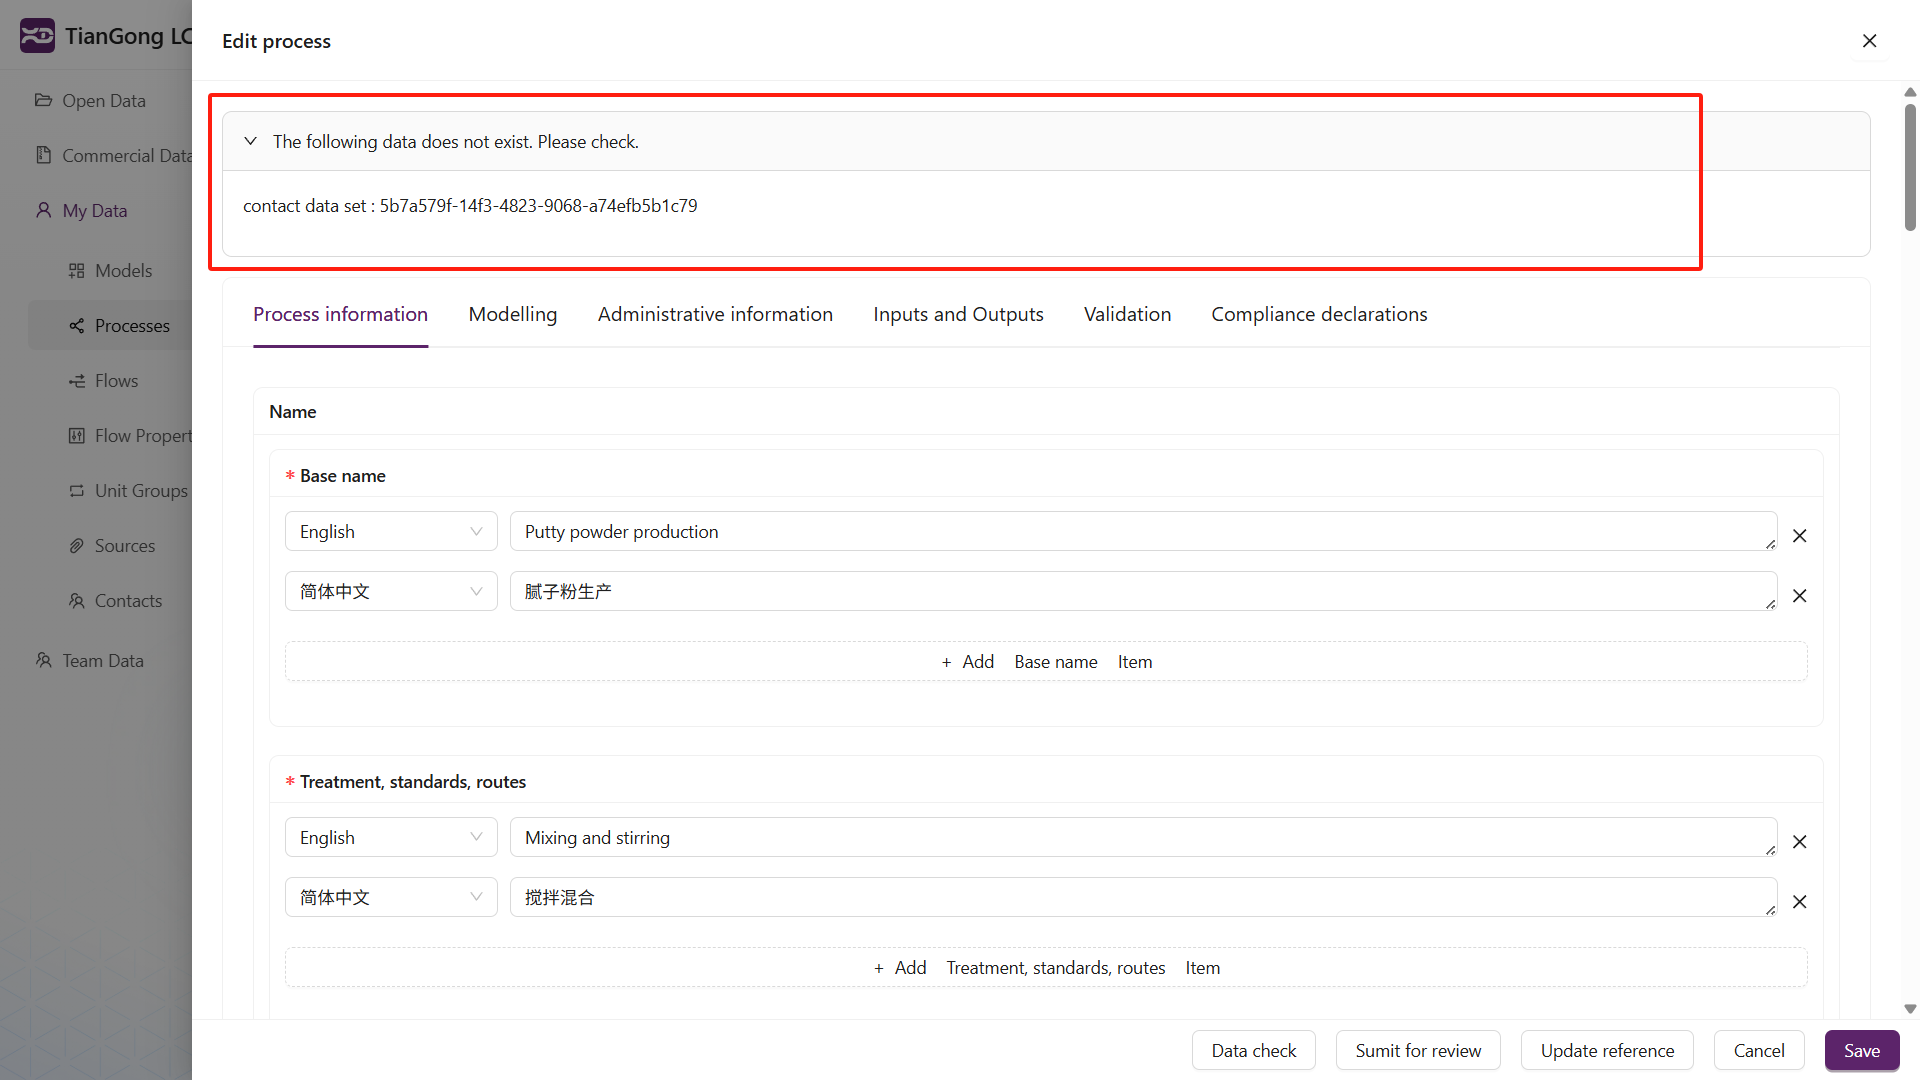Screen dimensions: 1920x1080
Task: Collapse the missing data warning panel
Action: click(x=251, y=141)
